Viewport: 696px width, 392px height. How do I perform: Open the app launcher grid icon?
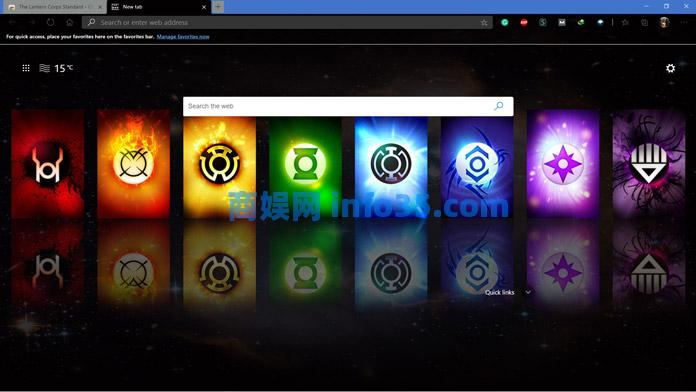tap(26, 68)
